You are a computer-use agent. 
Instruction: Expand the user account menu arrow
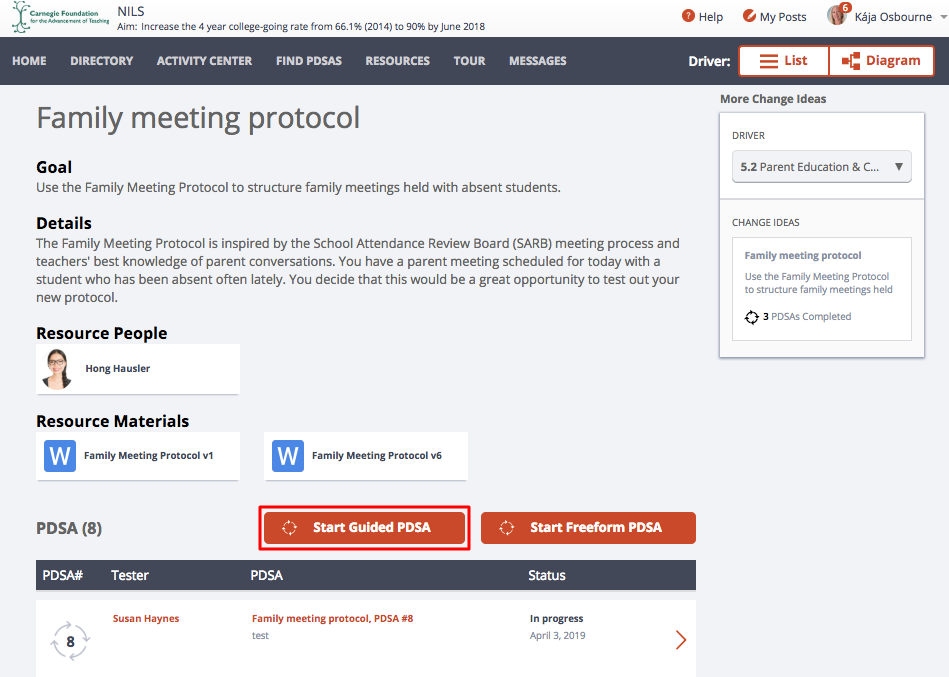(x=943, y=18)
